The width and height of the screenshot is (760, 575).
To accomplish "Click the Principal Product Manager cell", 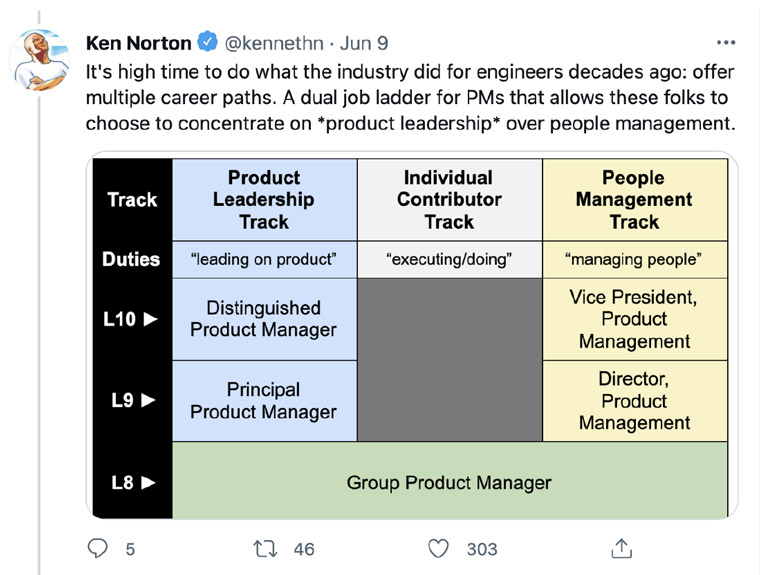I will point(265,401).
